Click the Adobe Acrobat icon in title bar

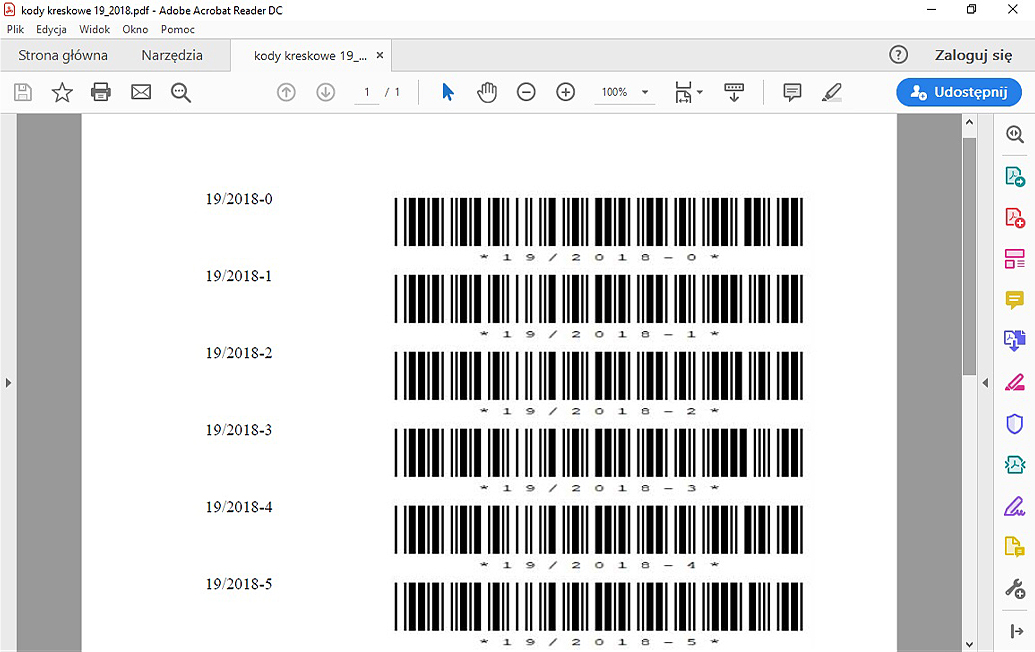tap(10, 10)
